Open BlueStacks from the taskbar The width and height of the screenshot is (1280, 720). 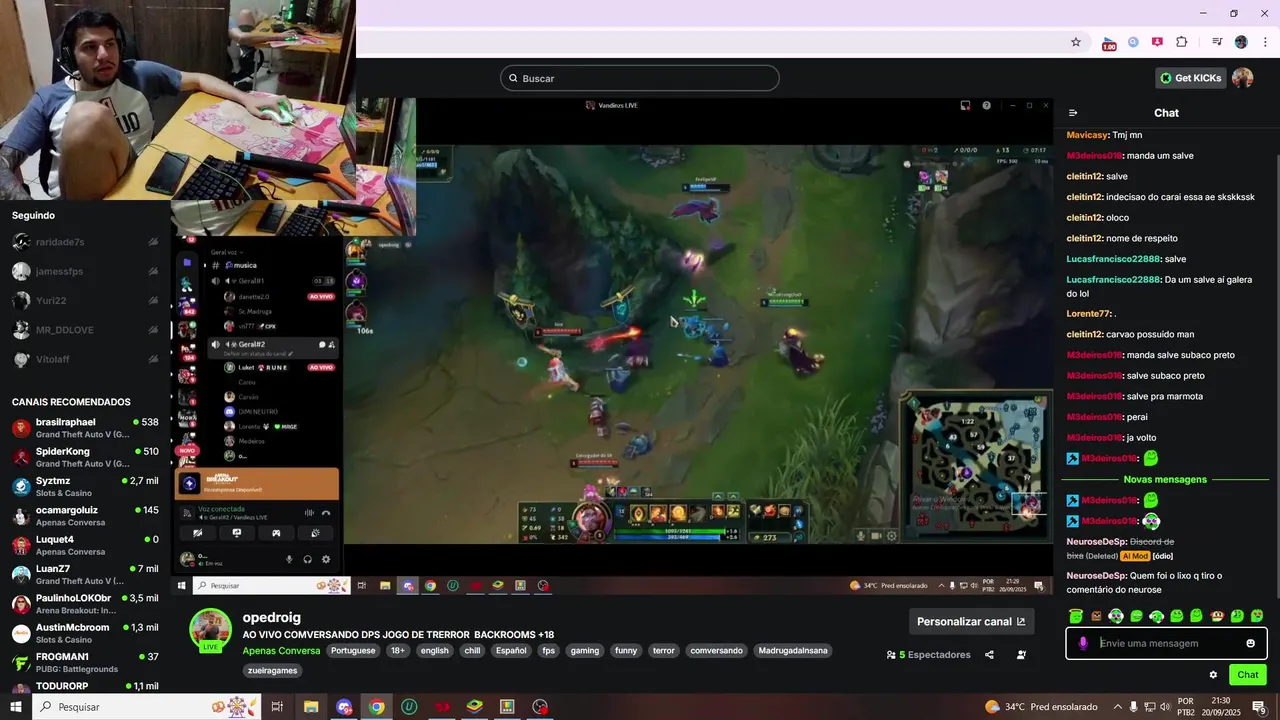tap(474, 707)
